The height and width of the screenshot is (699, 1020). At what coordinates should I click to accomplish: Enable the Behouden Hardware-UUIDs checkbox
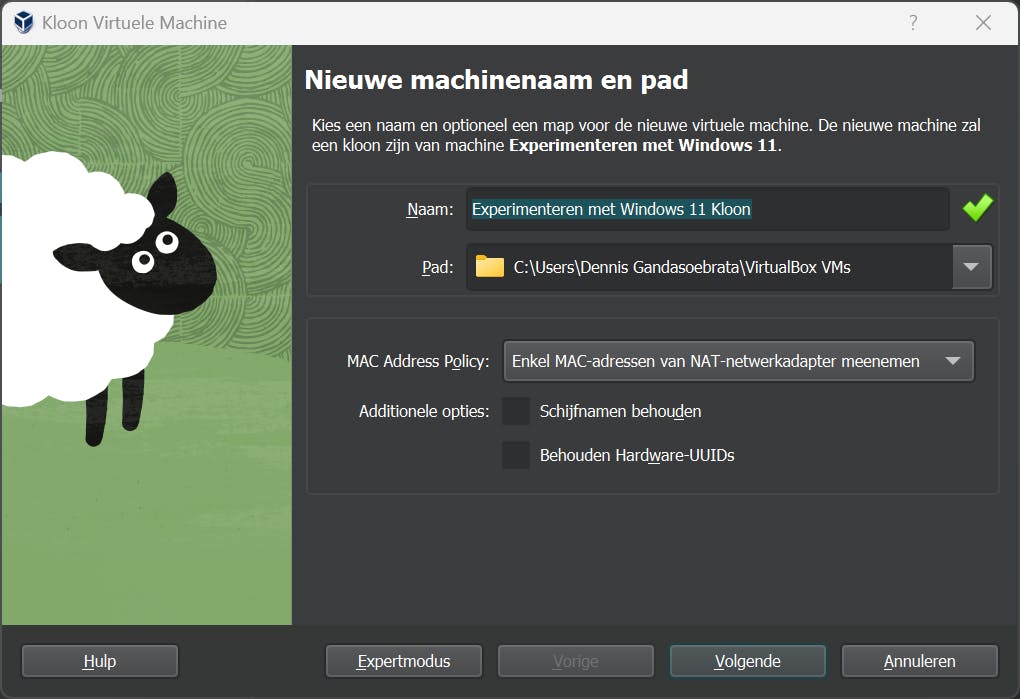[516, 455]
